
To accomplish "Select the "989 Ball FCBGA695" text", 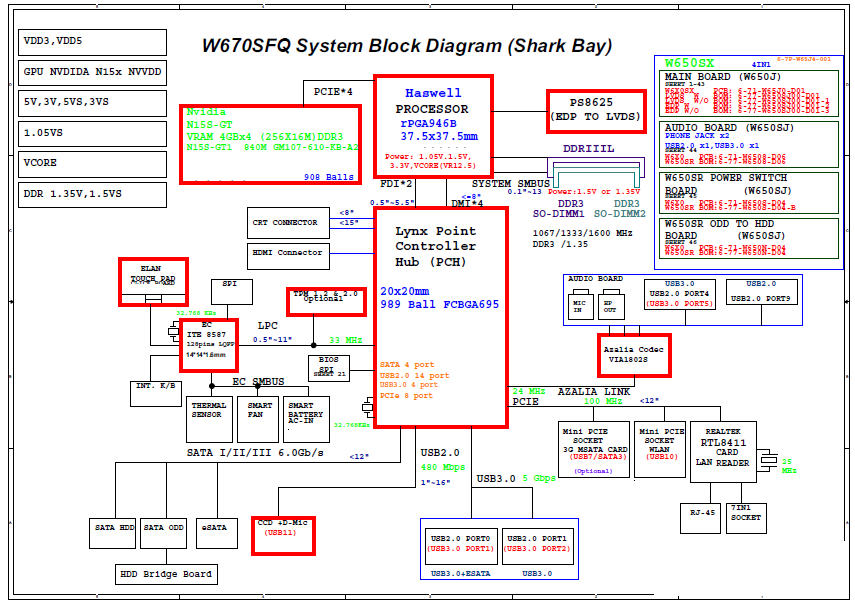I will (x=439, y=304).
